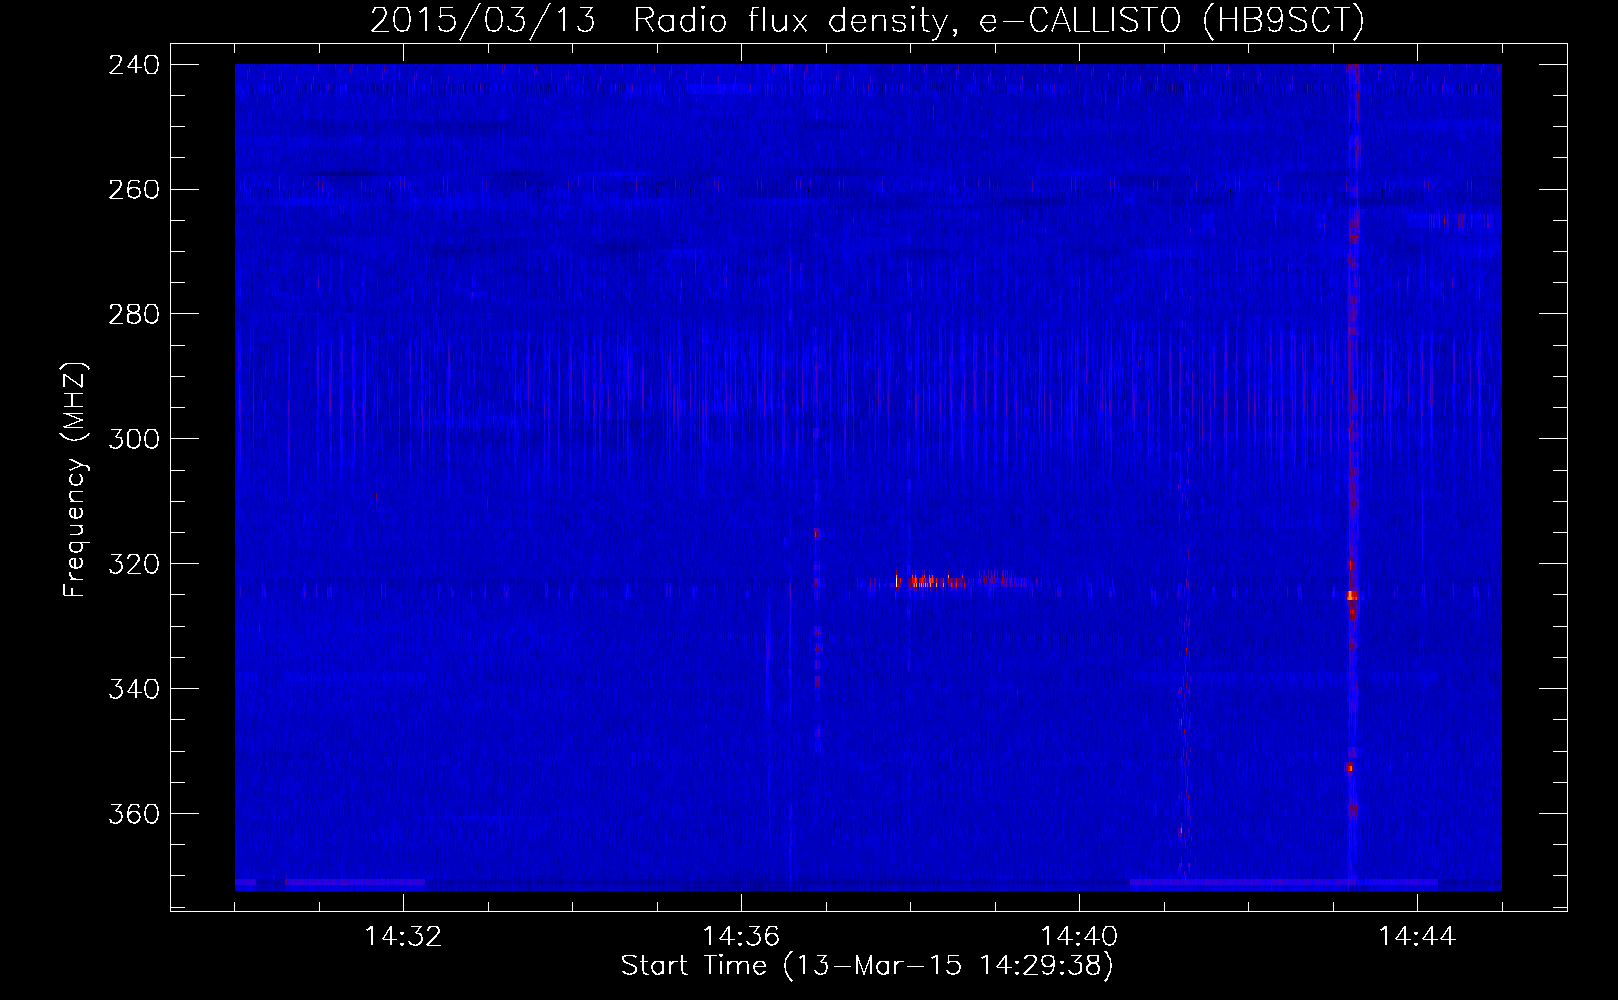
Task: Click the 280 frequency tick label
Action: [133, 315]
